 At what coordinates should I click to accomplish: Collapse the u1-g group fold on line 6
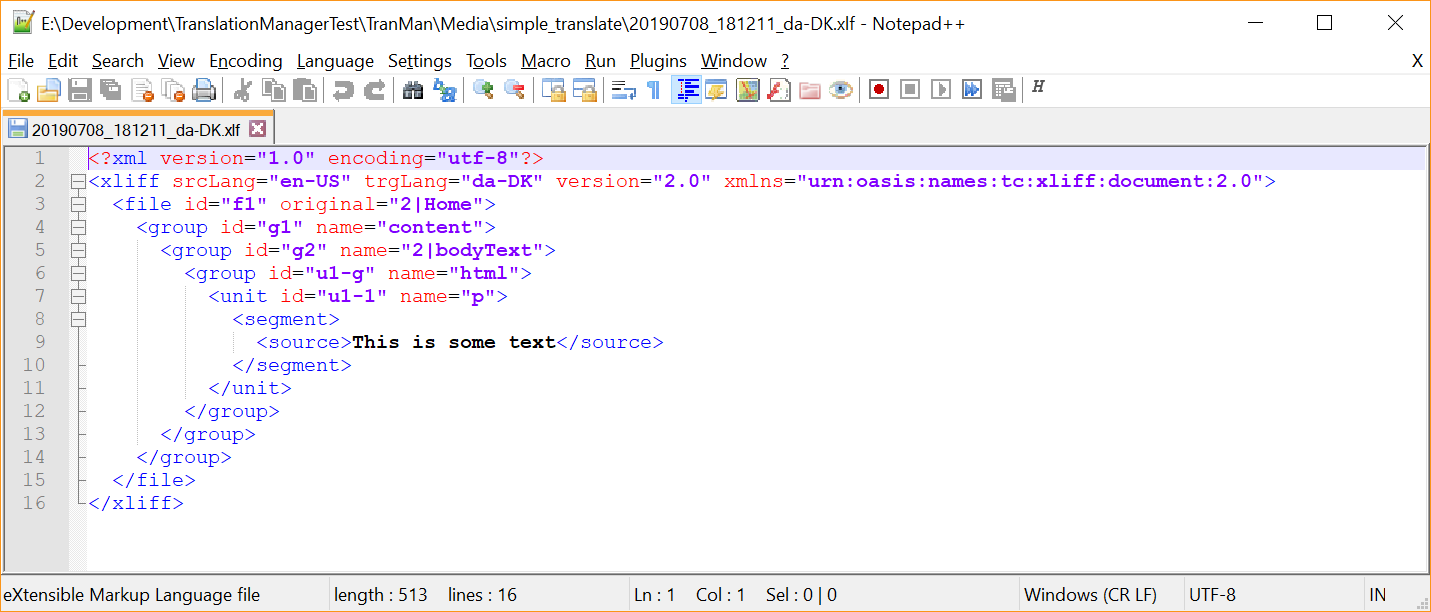coord(78,274)
